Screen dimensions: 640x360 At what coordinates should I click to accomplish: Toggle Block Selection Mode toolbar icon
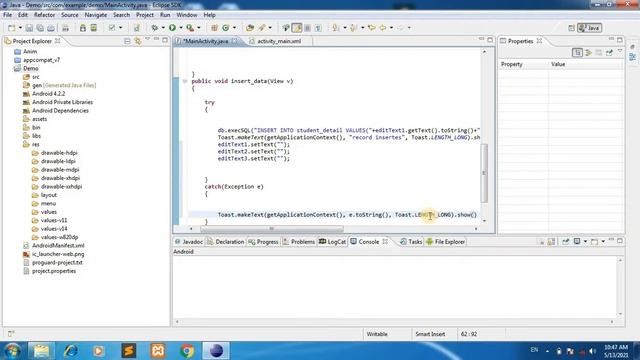[x=307, y=28]
